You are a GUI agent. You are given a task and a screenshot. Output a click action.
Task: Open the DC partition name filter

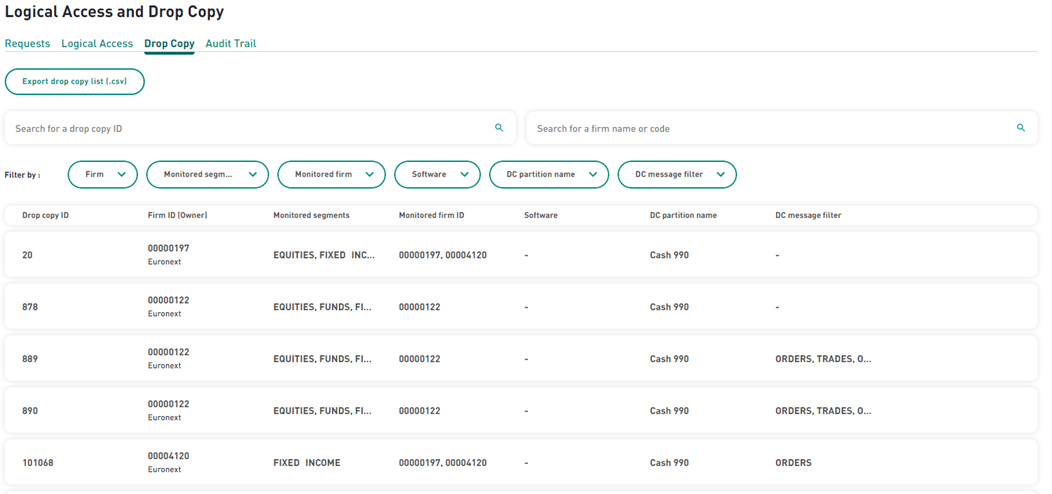click(549, 175)
